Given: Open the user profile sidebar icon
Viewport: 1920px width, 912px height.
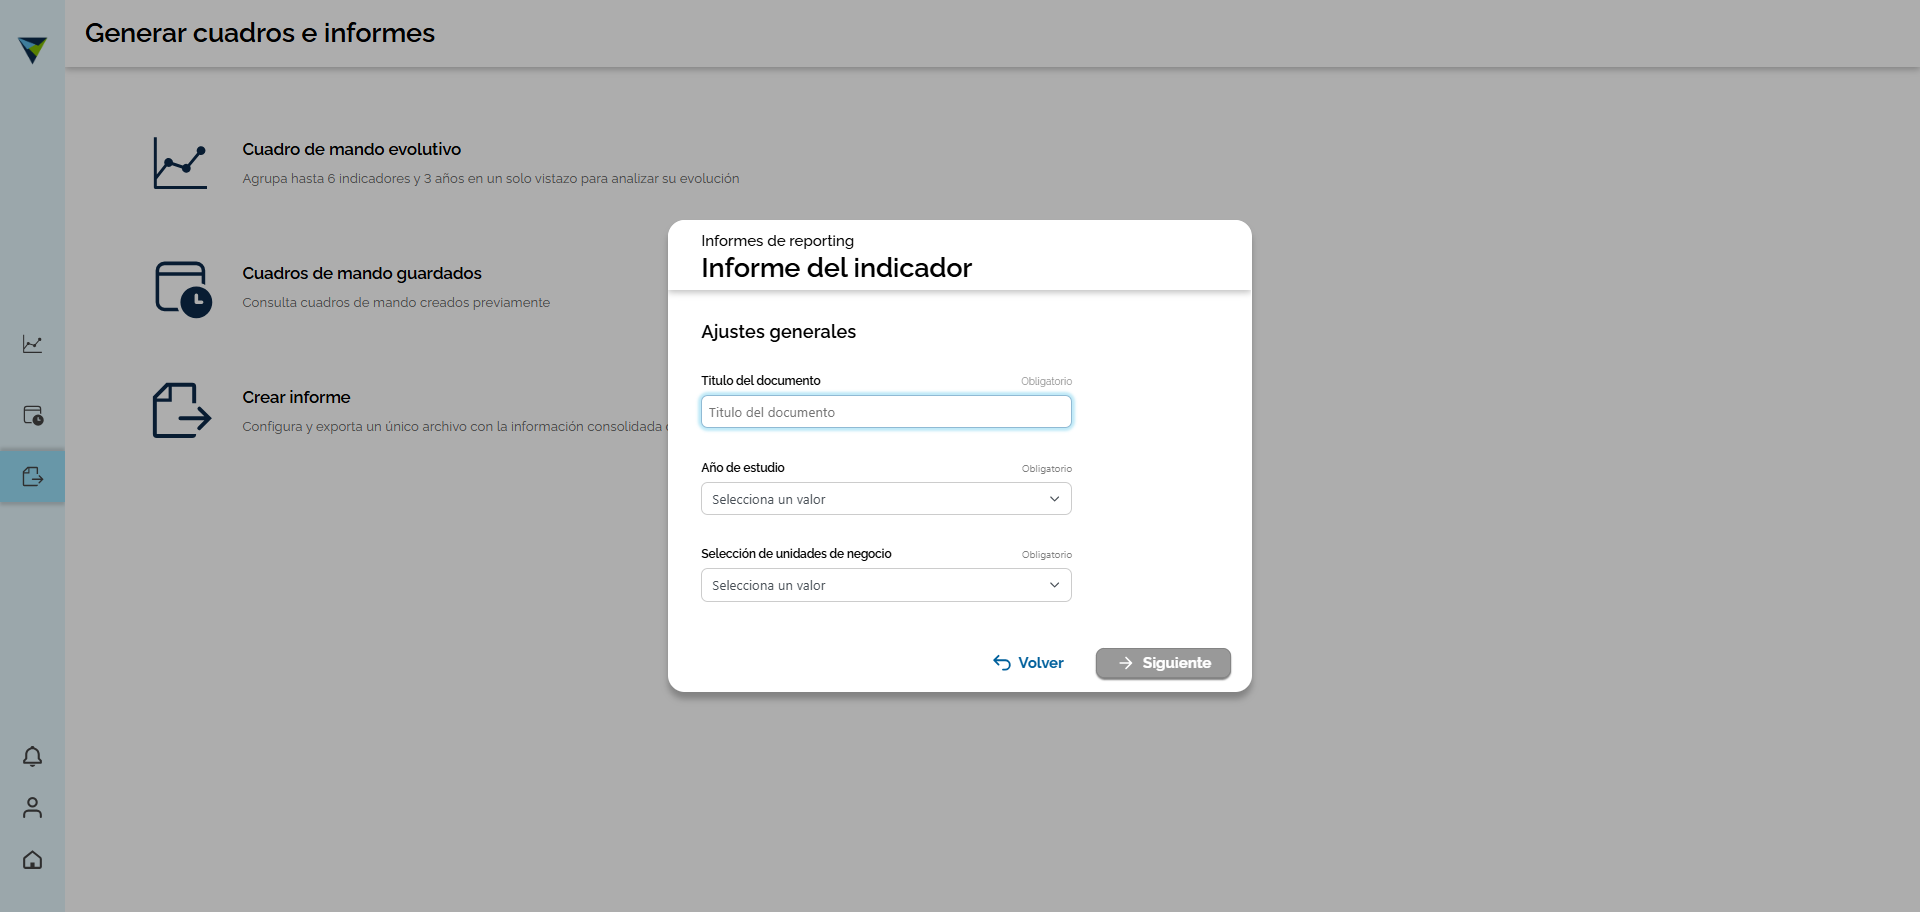Looking at the screenshot, I should pos(32,808).
